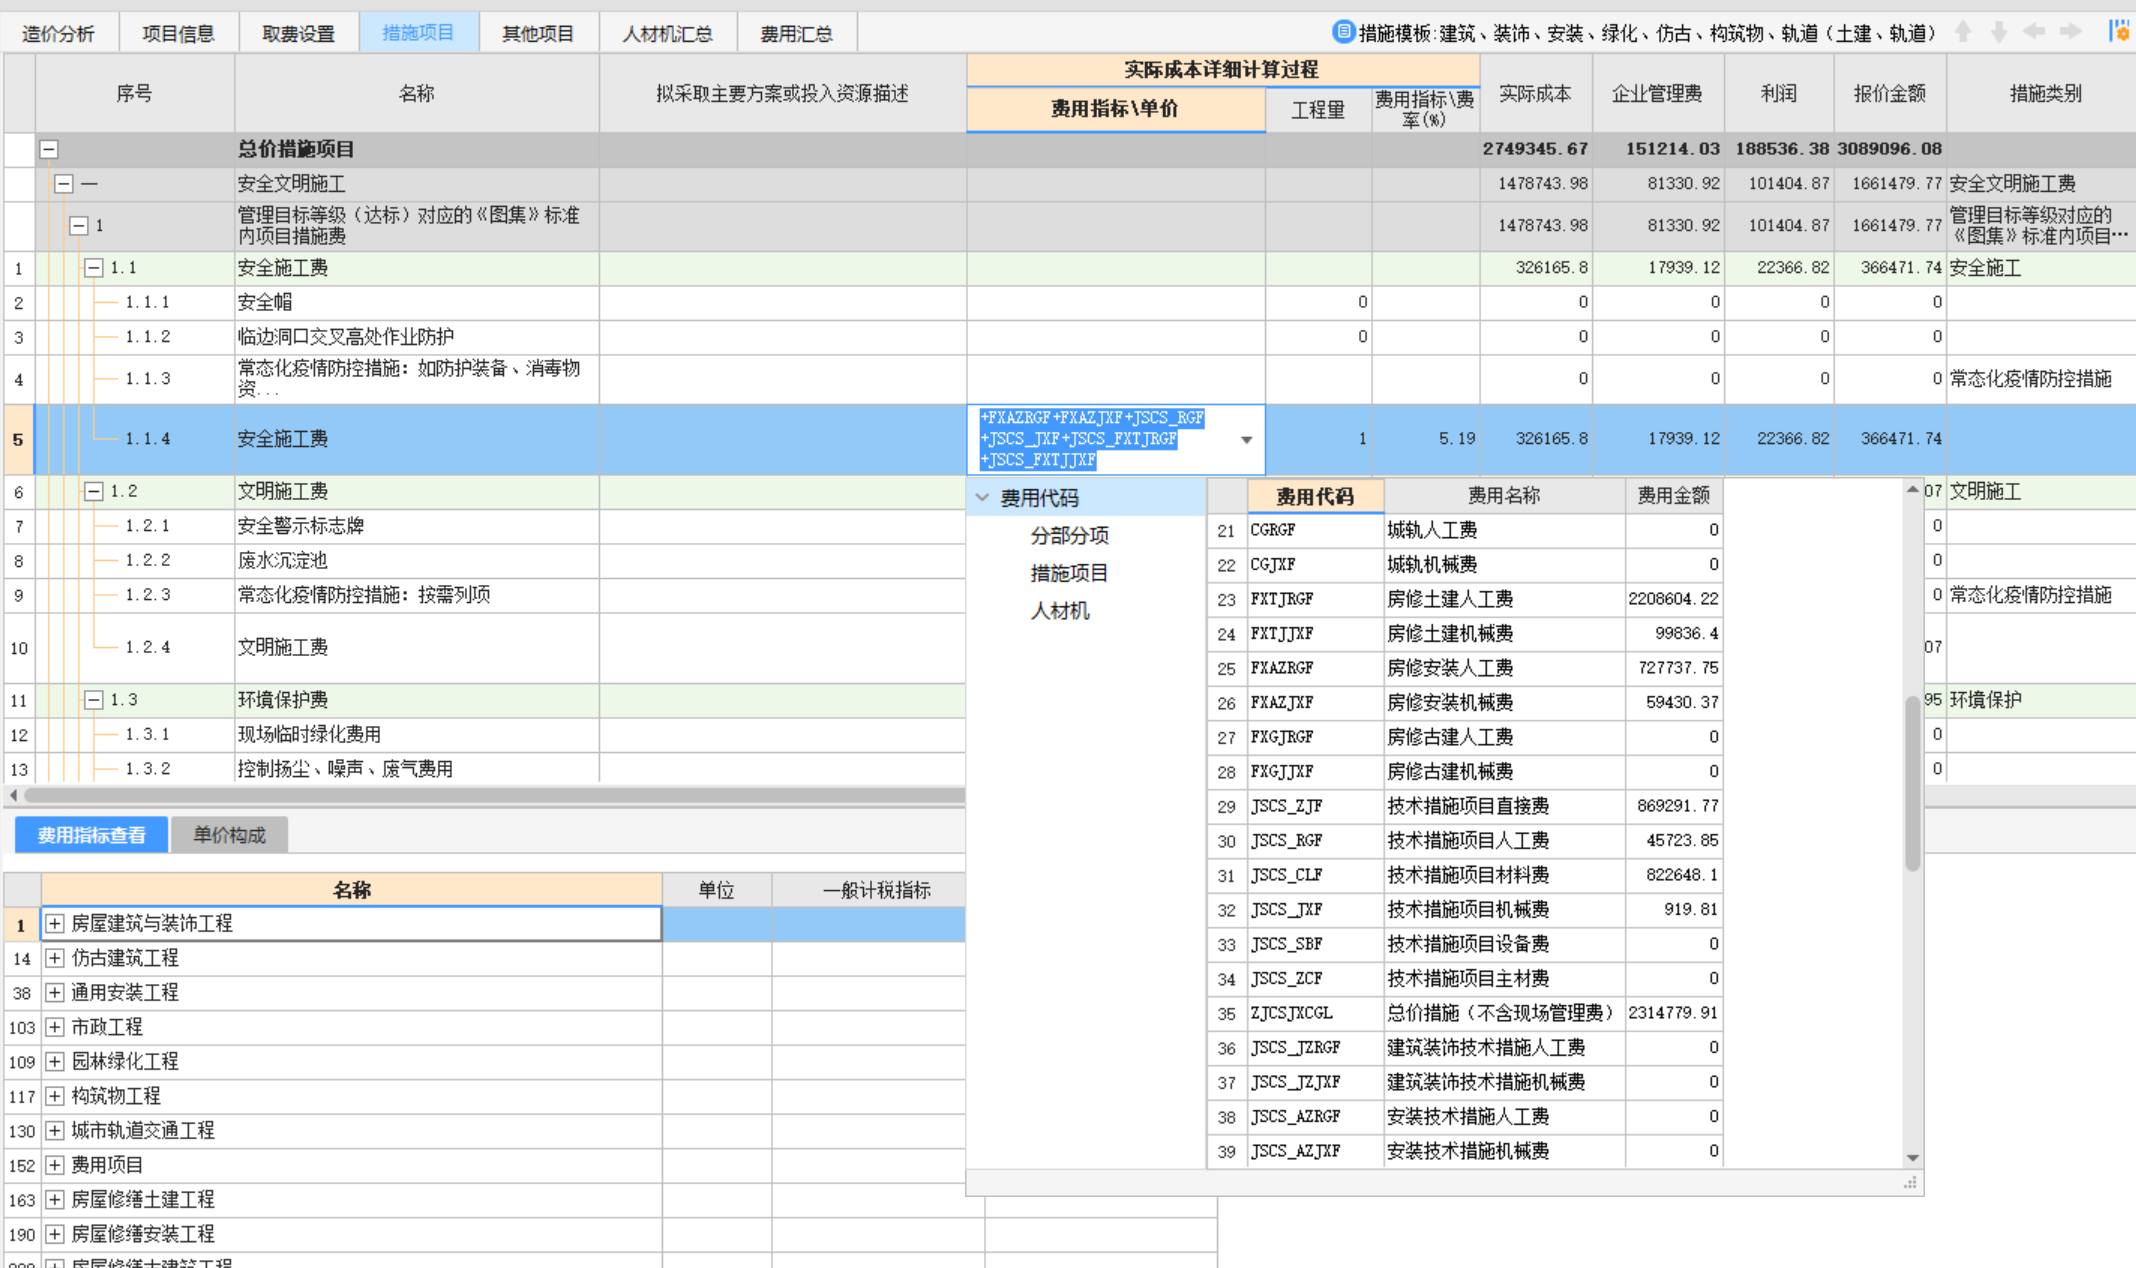Select the 措施项目 tab
Image resolution: width=2136 pixels, height=1268 pixels.
coord(418,33)
